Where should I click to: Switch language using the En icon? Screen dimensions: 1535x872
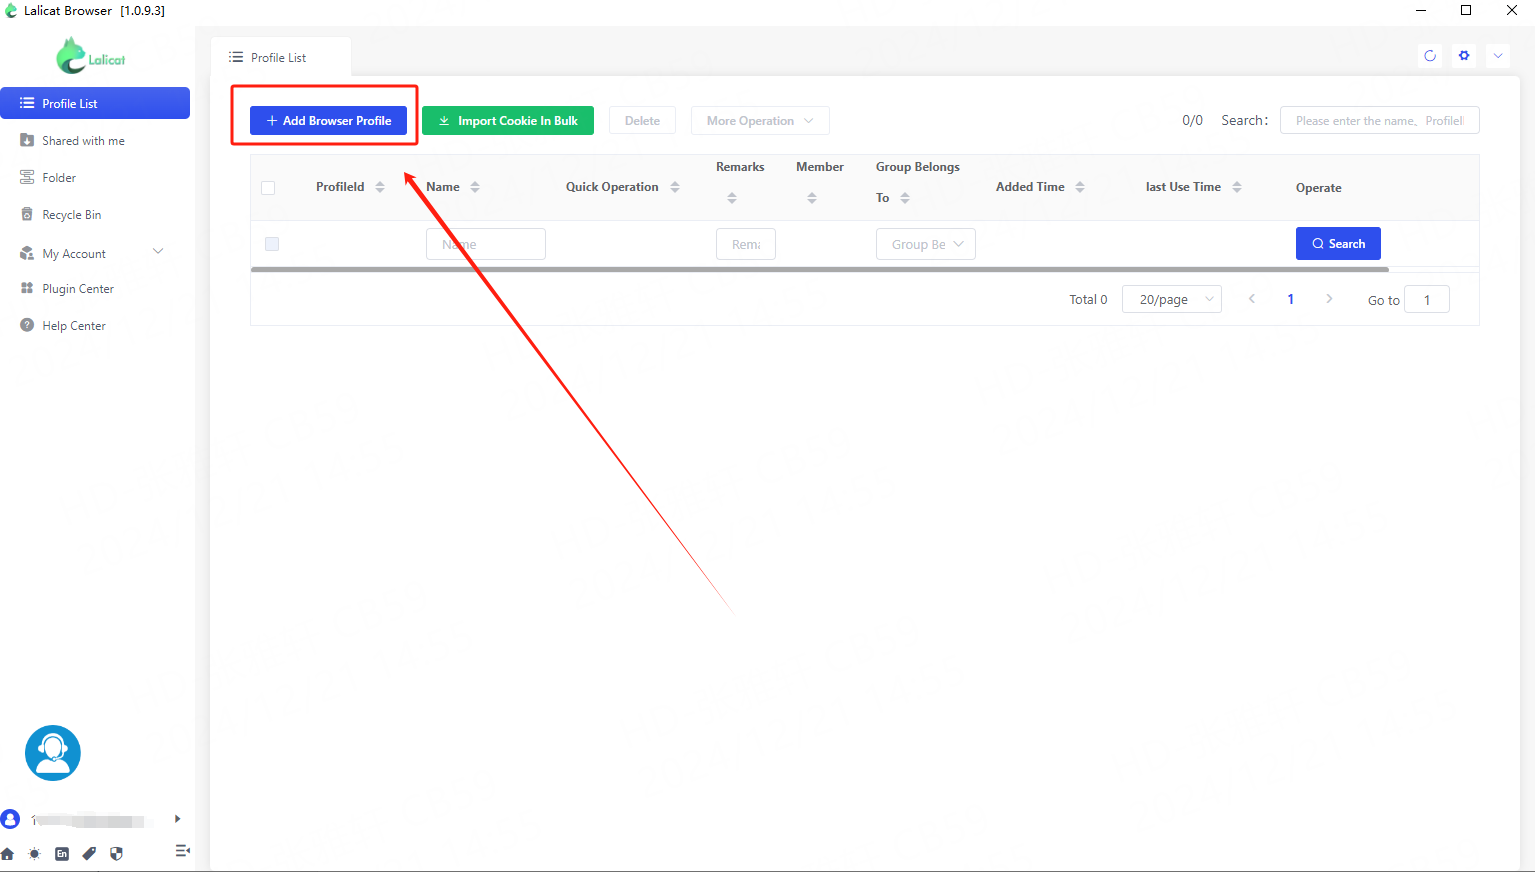pyautogui.click(x=62, y=854)
